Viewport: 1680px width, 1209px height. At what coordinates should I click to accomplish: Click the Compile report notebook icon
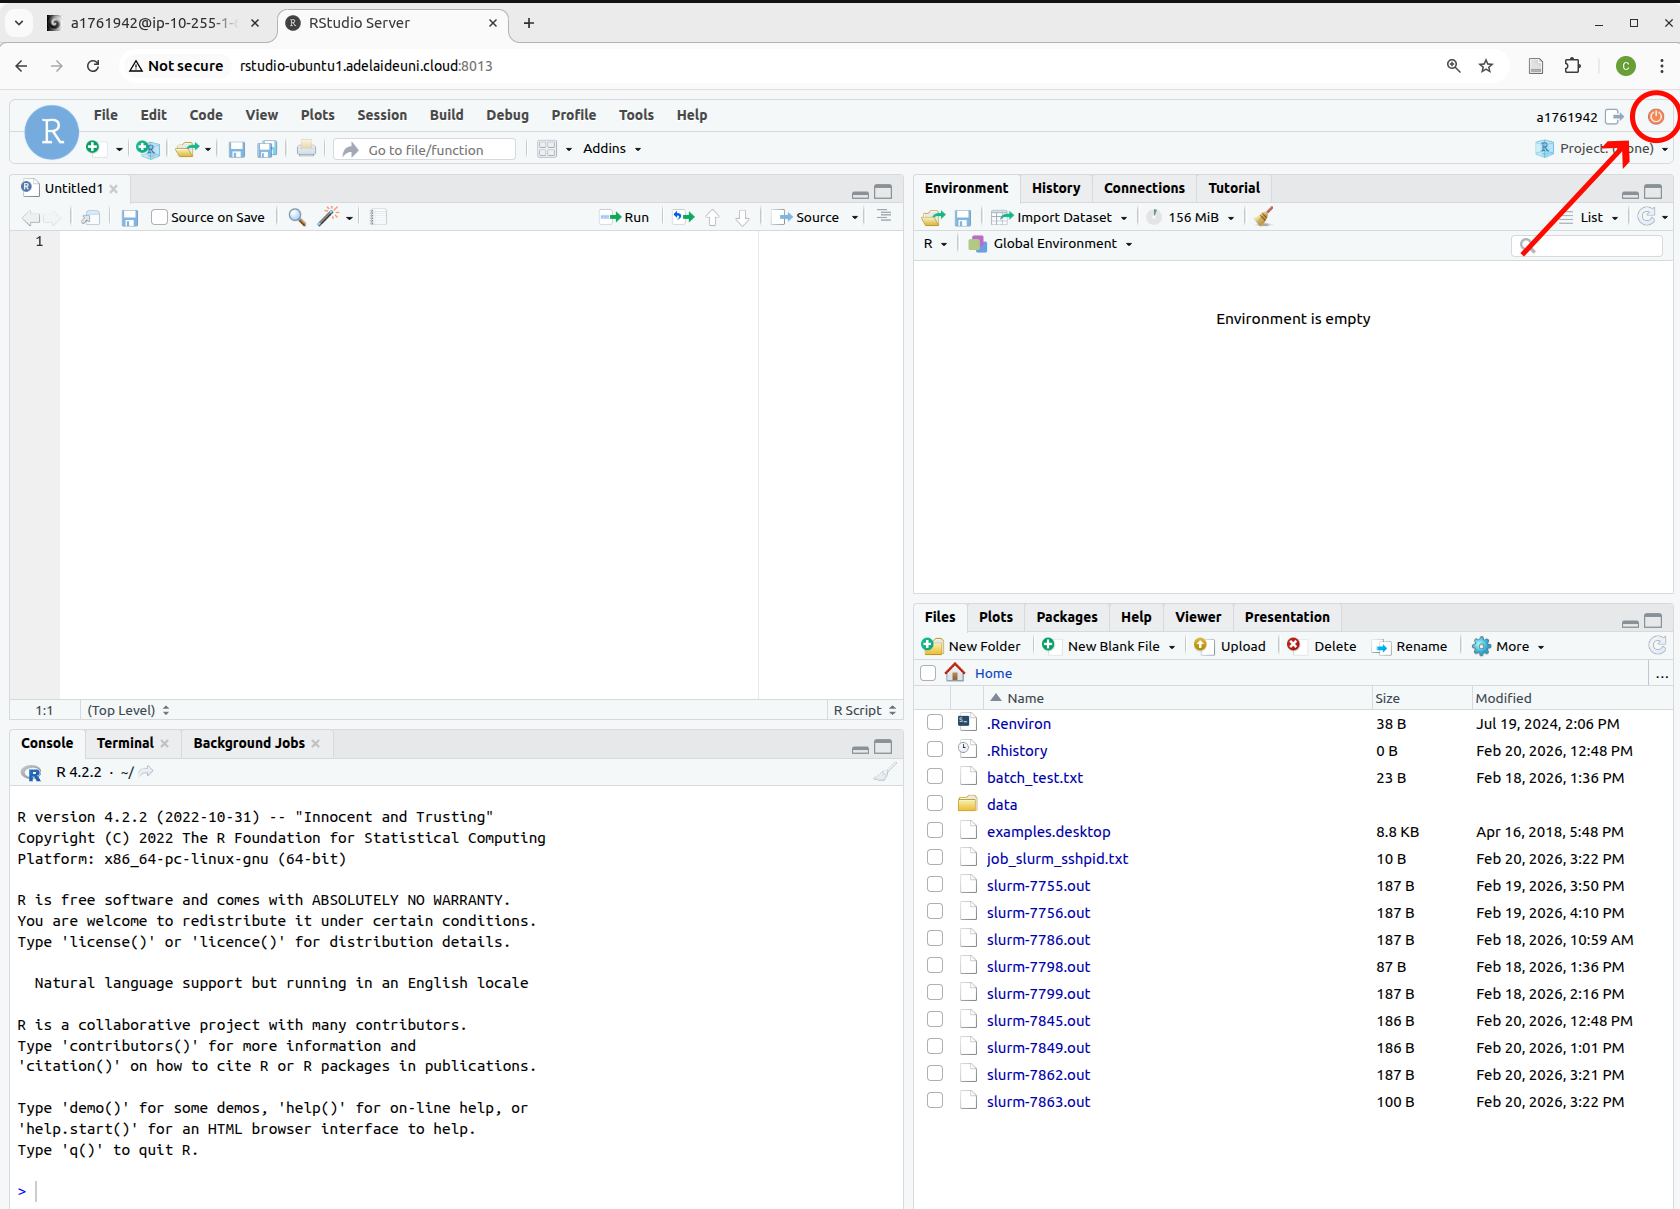(378, 217)
